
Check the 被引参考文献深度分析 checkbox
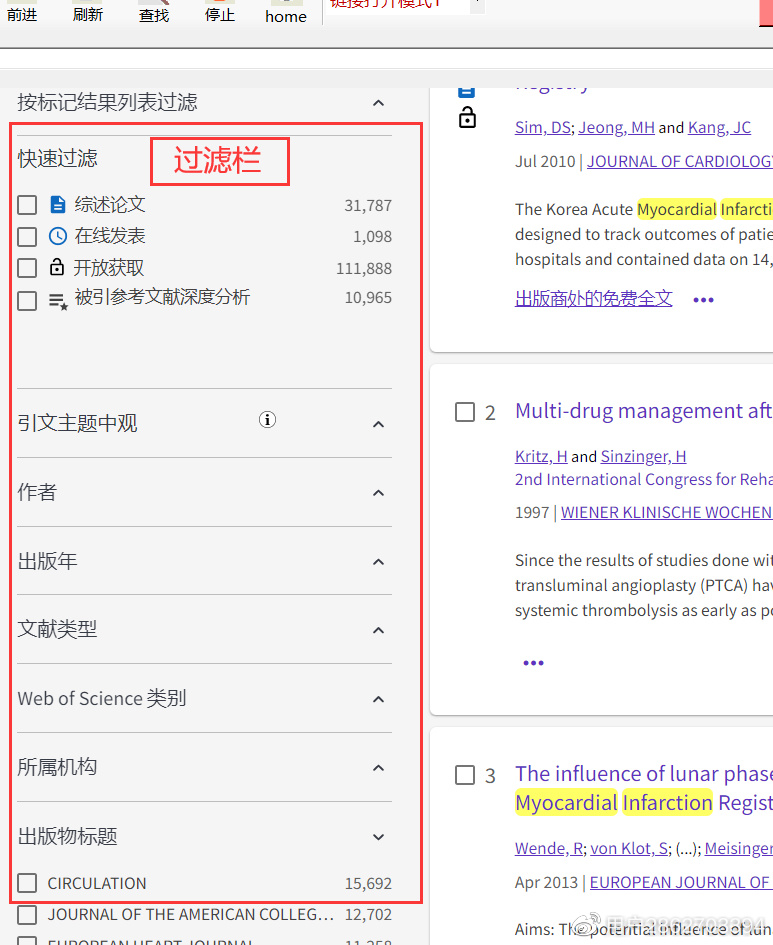click(x=27, y=300)
